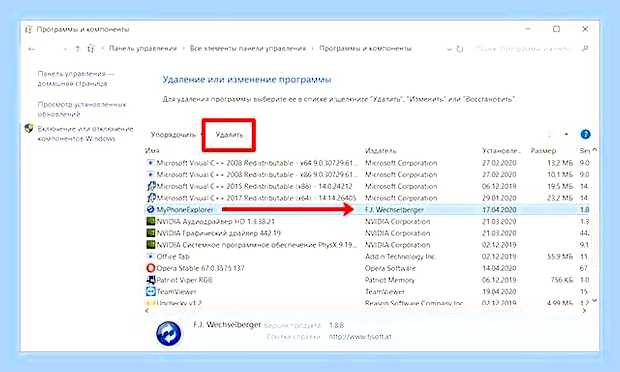Click large MyPhoneExplorer icon in details pane
620x372 pixels.
[x=169, y=333]
